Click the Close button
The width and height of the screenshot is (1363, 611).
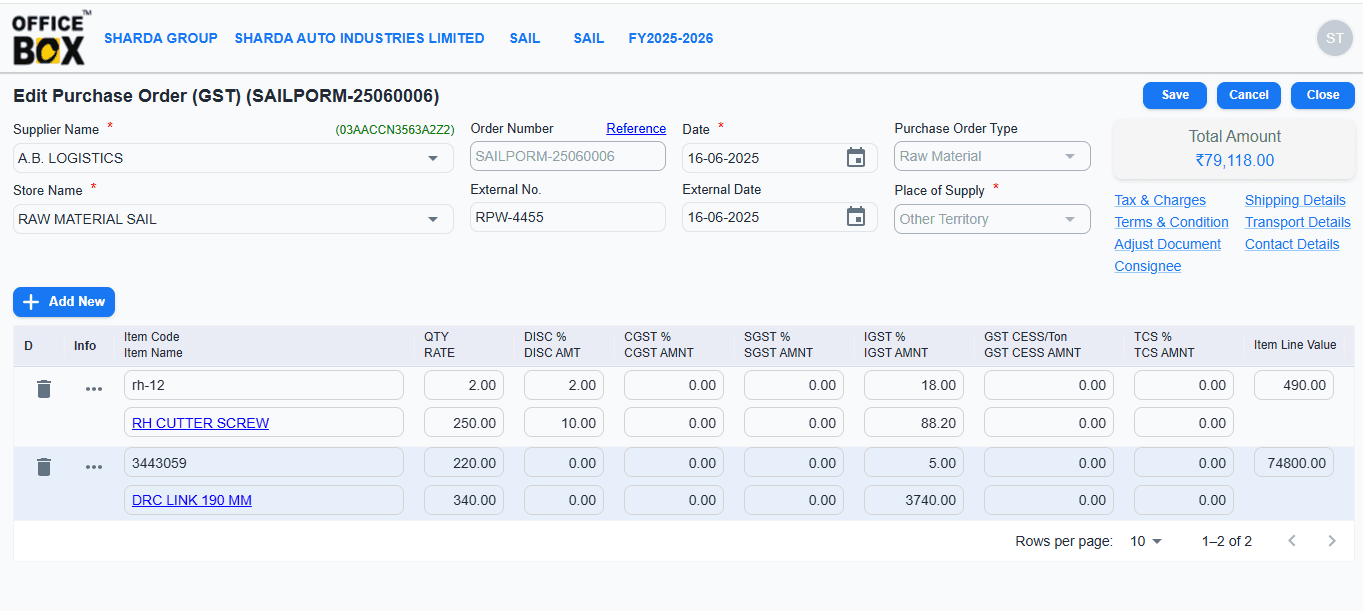pyautogui.click(x=1323, y=95)
